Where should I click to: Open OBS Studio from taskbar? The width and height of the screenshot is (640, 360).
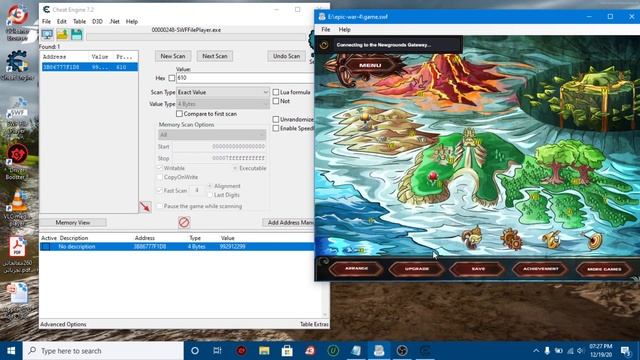click(x=402, y=351)
